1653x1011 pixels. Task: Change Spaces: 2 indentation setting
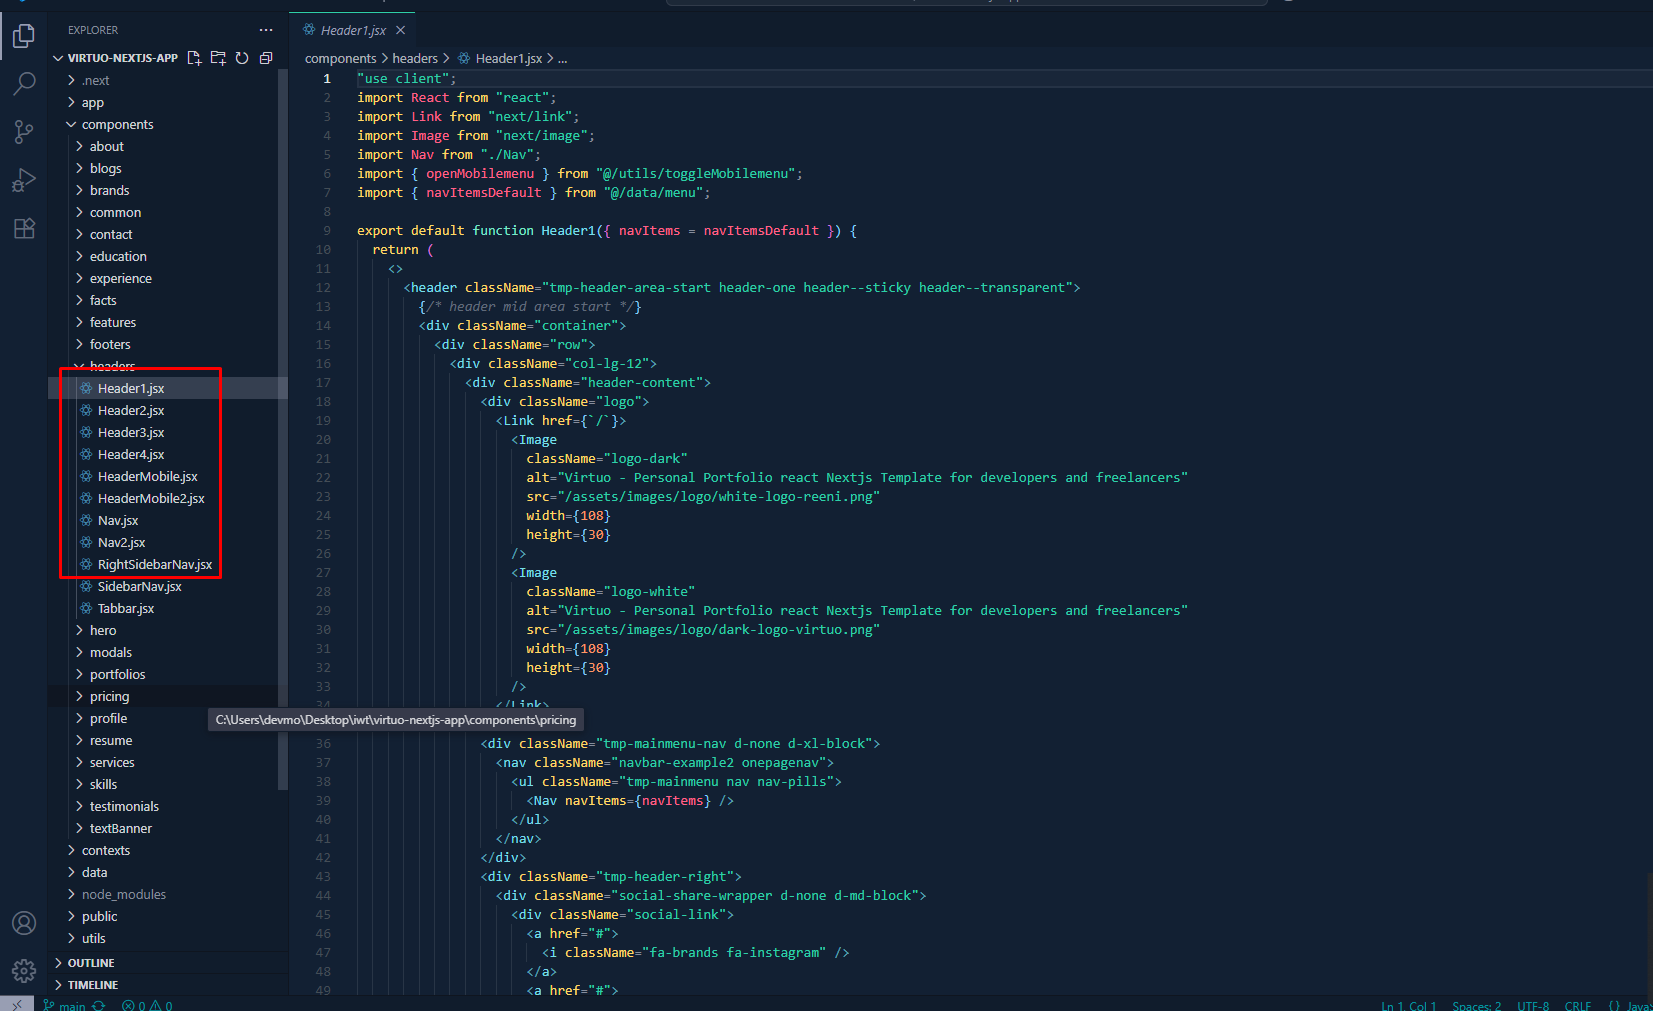click(1476, 1005)
